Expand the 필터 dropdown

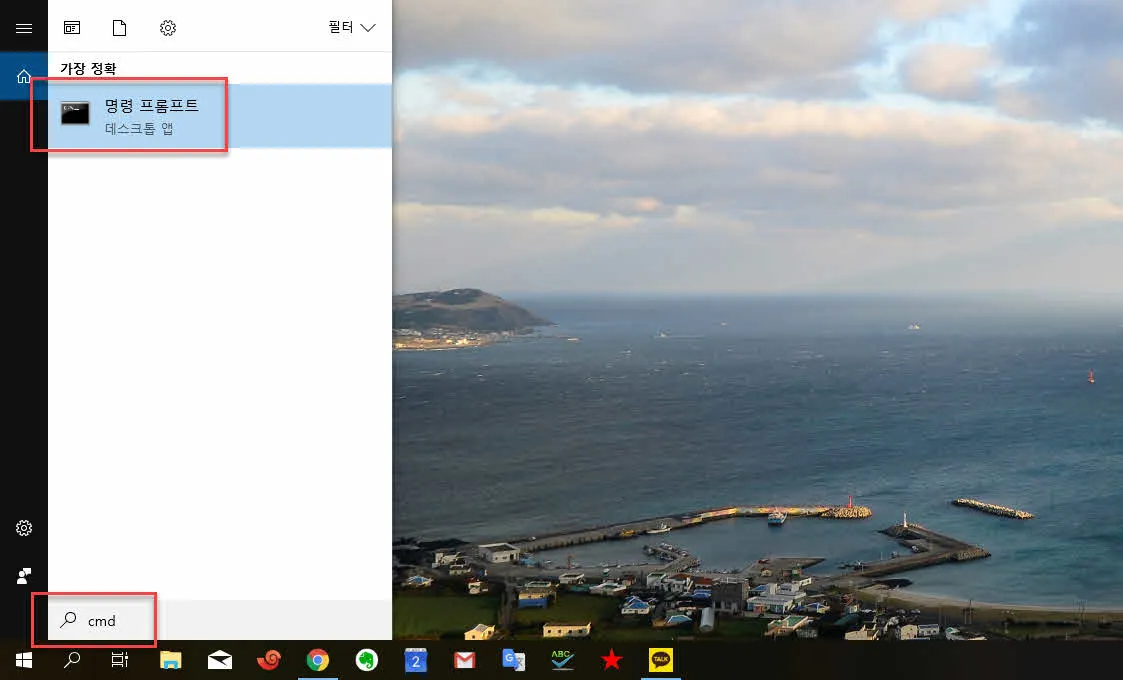(351, 27)
